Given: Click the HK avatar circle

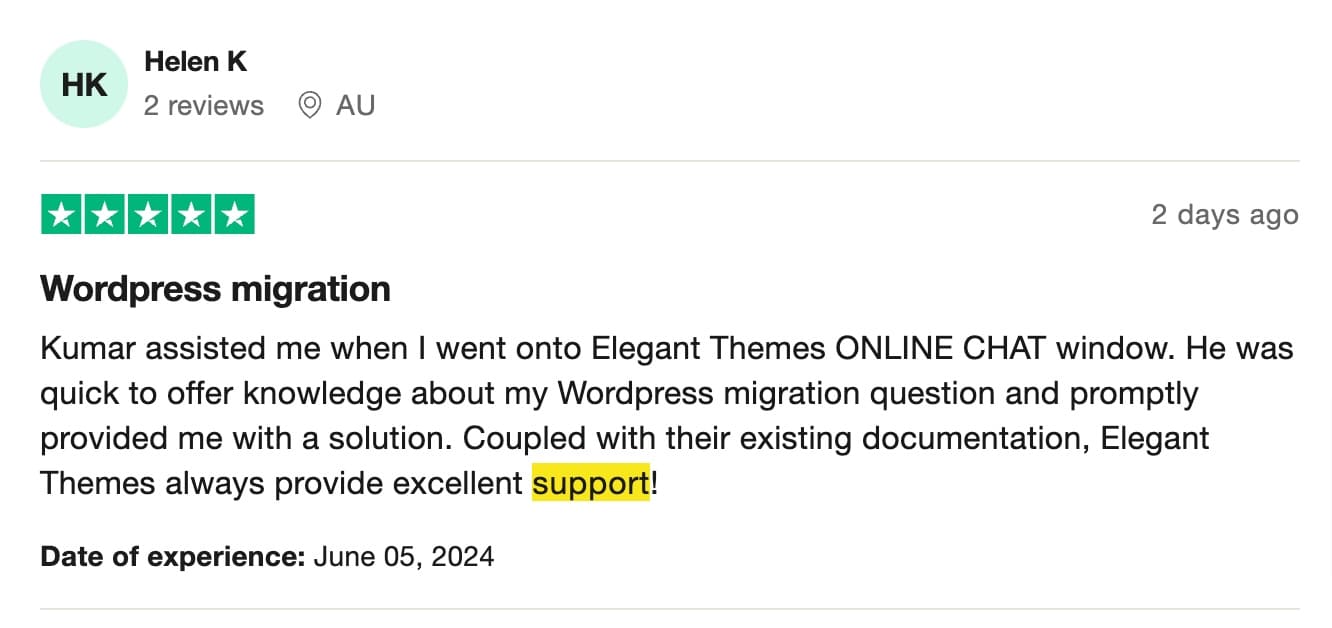Looking at the screenshot, I should point(84,84).
